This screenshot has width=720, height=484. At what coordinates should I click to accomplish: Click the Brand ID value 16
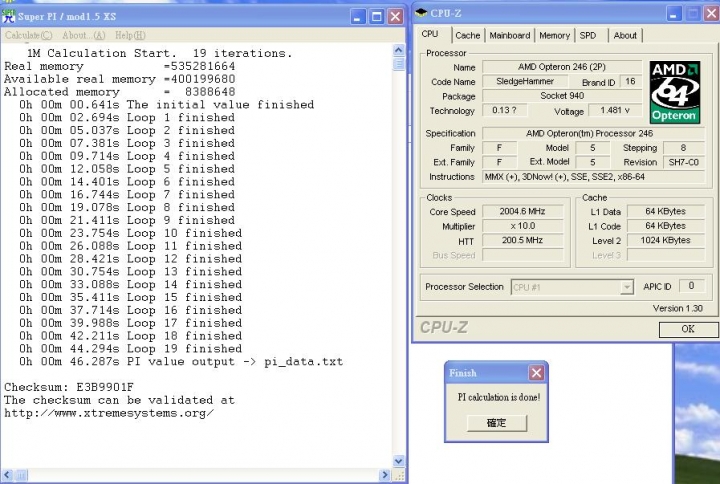630,81
